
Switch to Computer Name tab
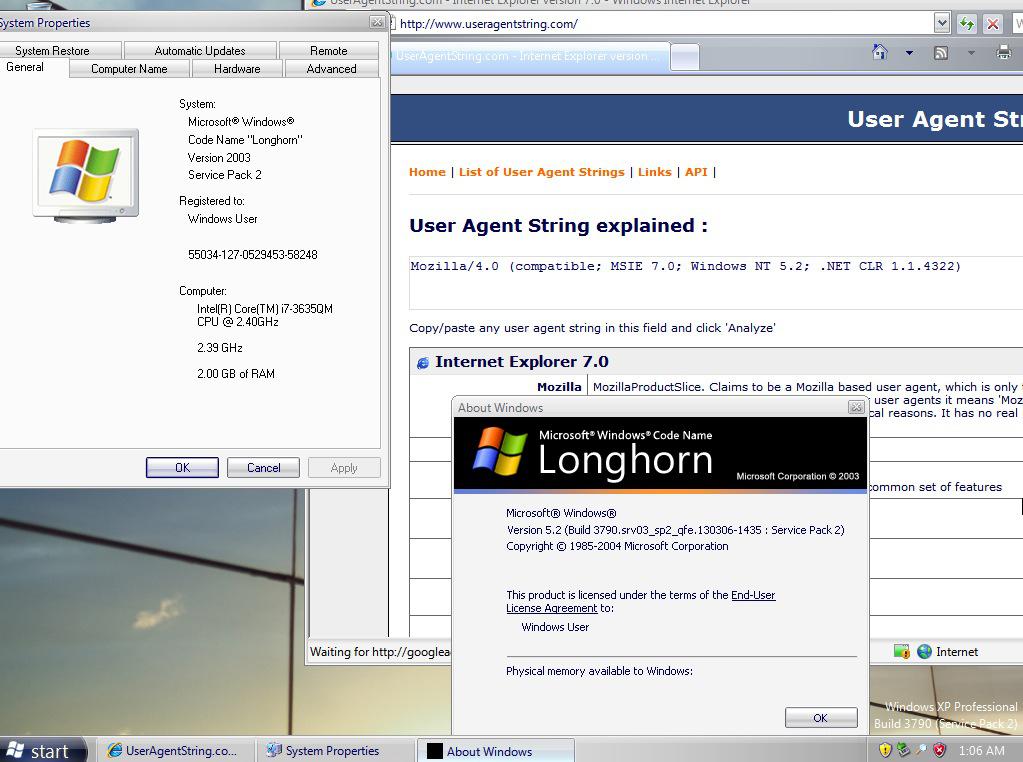pos(129,69)
